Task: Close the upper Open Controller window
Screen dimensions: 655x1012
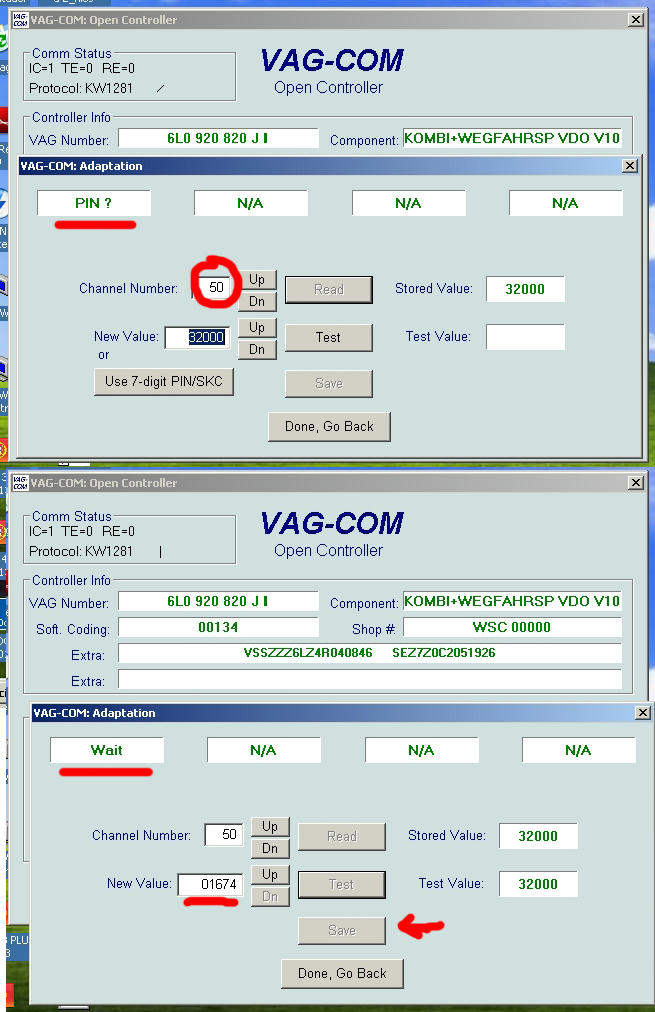Action: pyautogui.click(x=636, y=19)
